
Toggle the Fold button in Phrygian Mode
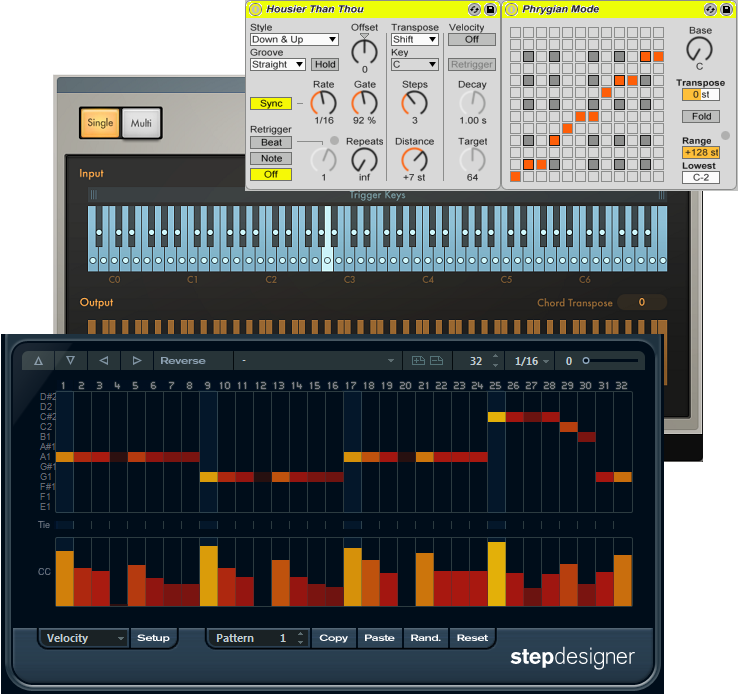pos(700,117)
